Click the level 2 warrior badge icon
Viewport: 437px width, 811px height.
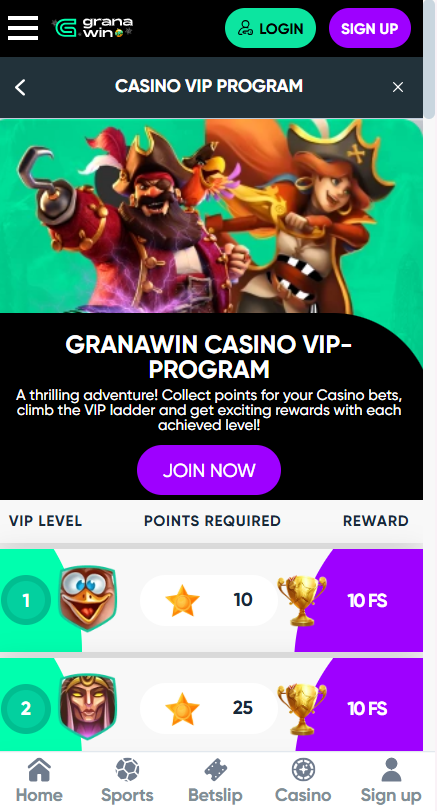pos(87,706)
